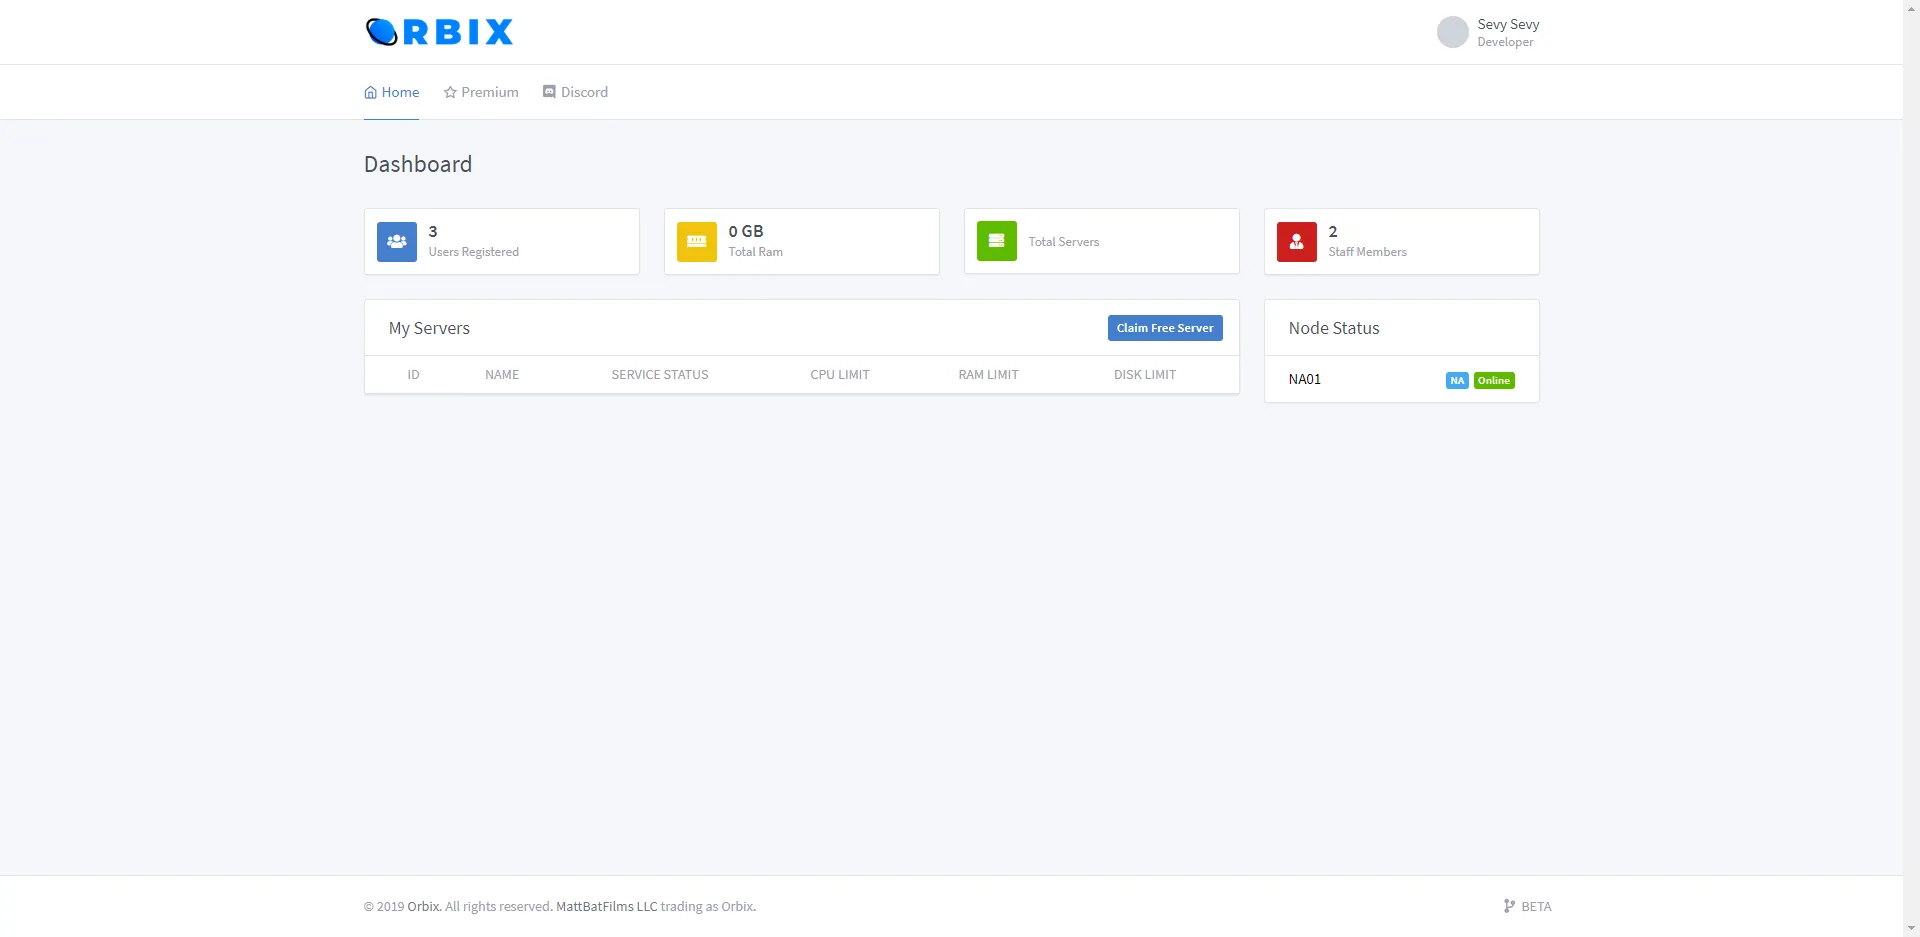Click the green Online status badge
The height and width of the screenshot is (937, 1920).
click(1494, 381)
